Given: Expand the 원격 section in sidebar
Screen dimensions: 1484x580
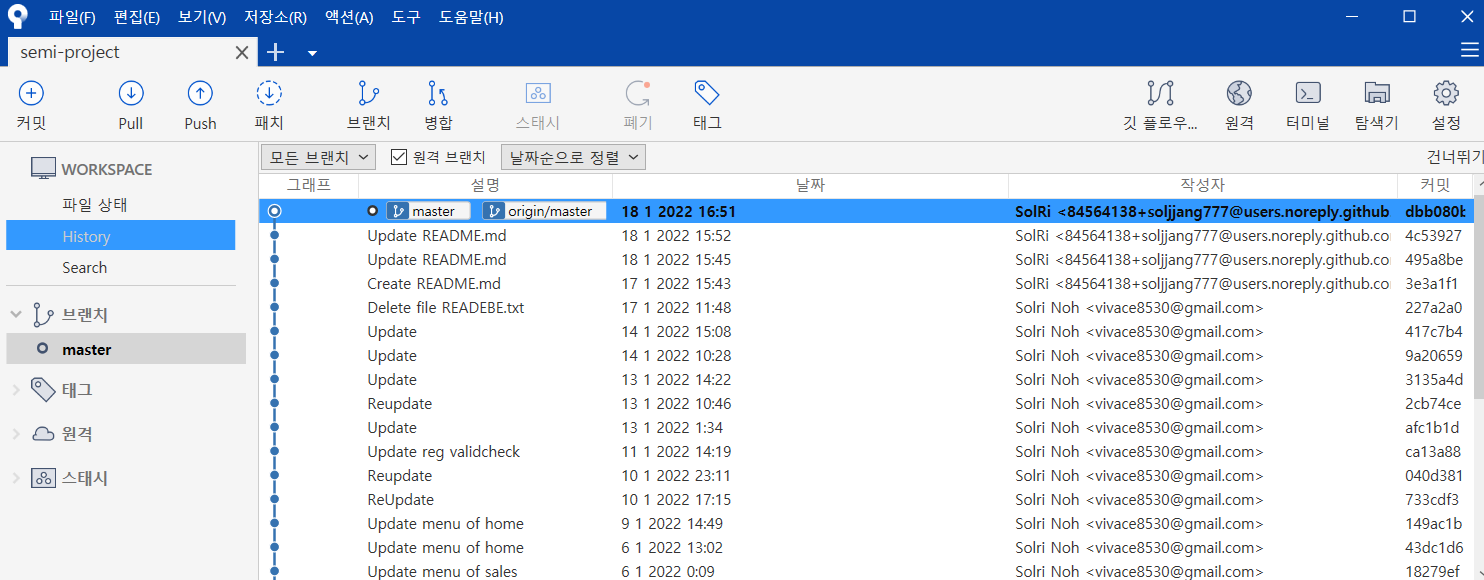Looking at the screenshot, I should pos(16,434).
